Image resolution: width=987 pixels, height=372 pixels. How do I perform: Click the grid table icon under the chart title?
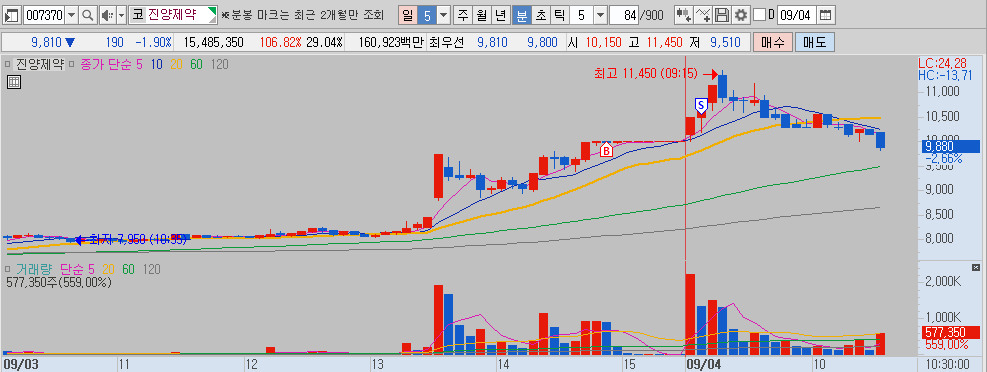14,82
